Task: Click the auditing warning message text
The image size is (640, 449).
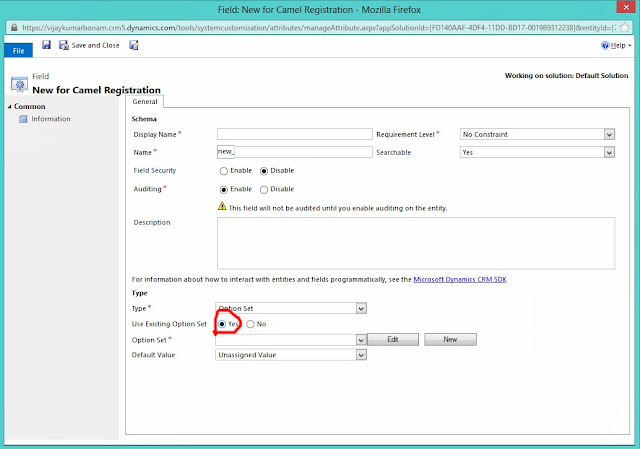Action: click(x=338, y=208)
